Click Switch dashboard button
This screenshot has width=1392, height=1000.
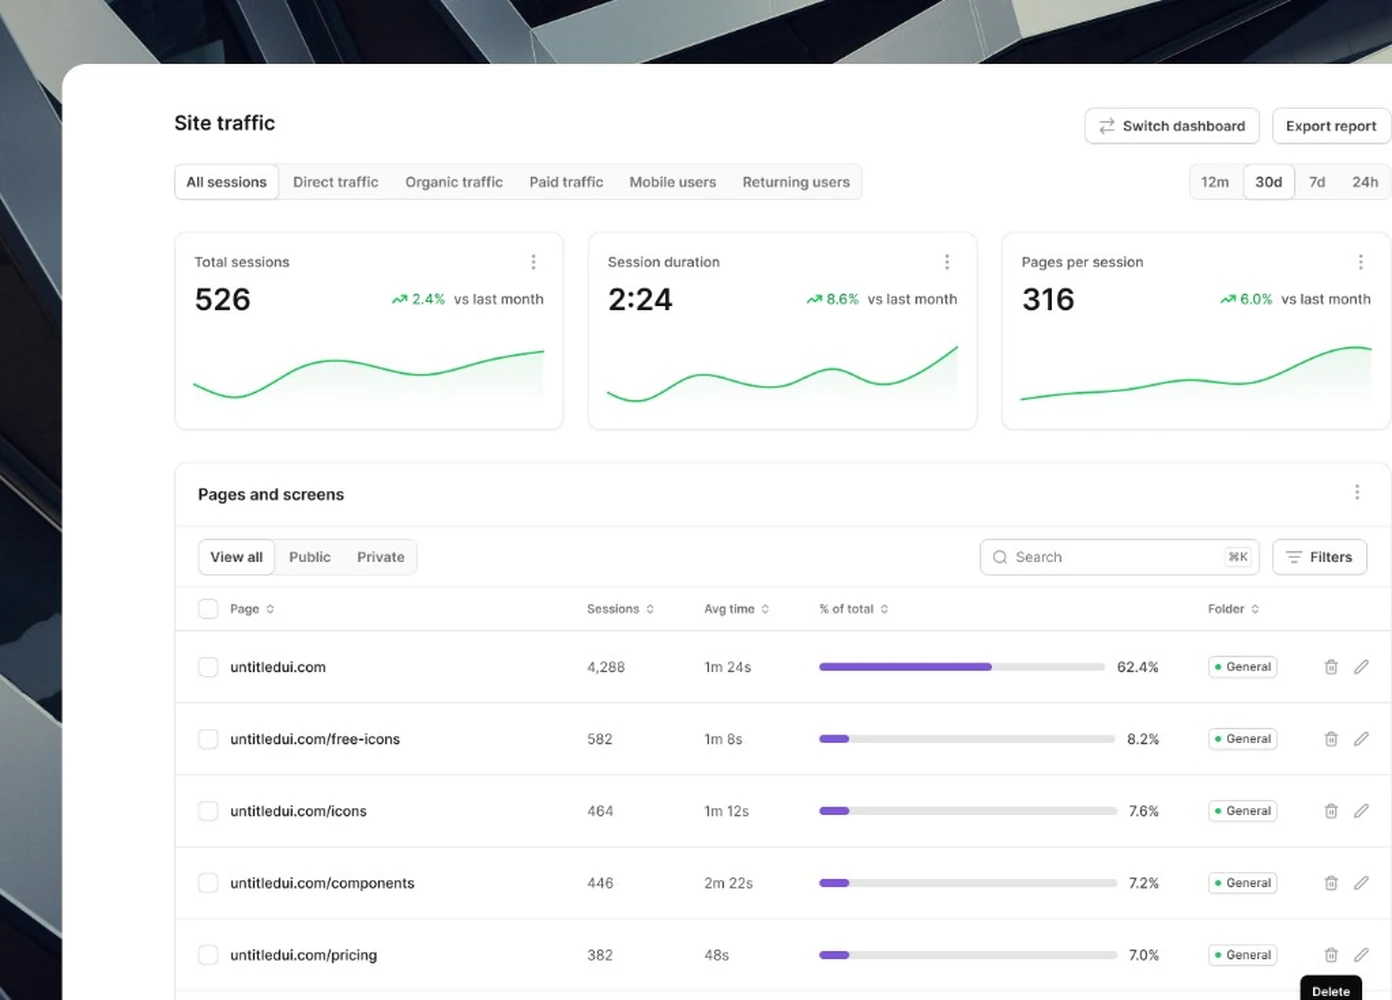coord(1172,126)
